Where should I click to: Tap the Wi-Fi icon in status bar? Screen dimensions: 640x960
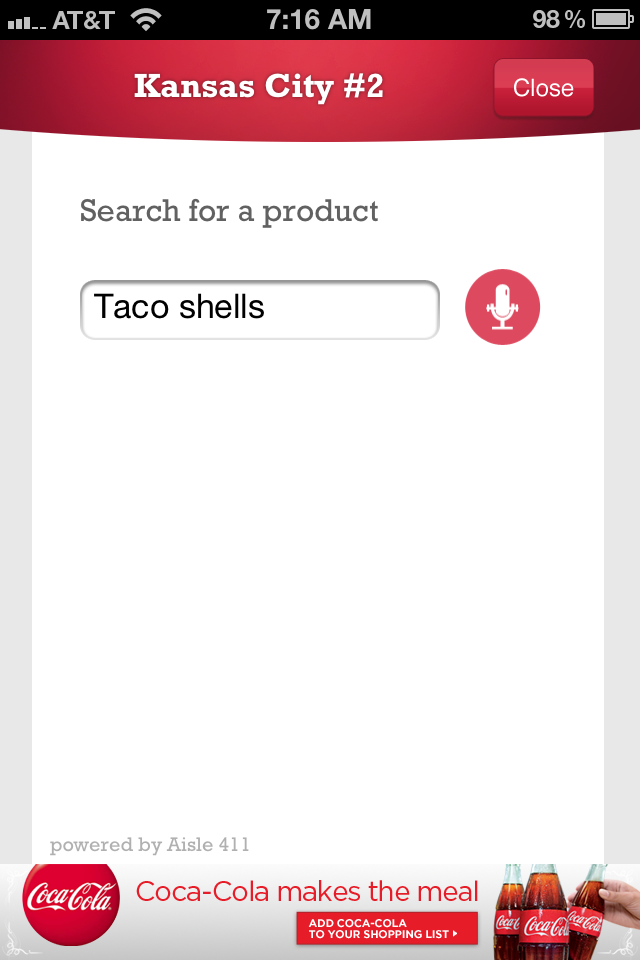[146, 20]
